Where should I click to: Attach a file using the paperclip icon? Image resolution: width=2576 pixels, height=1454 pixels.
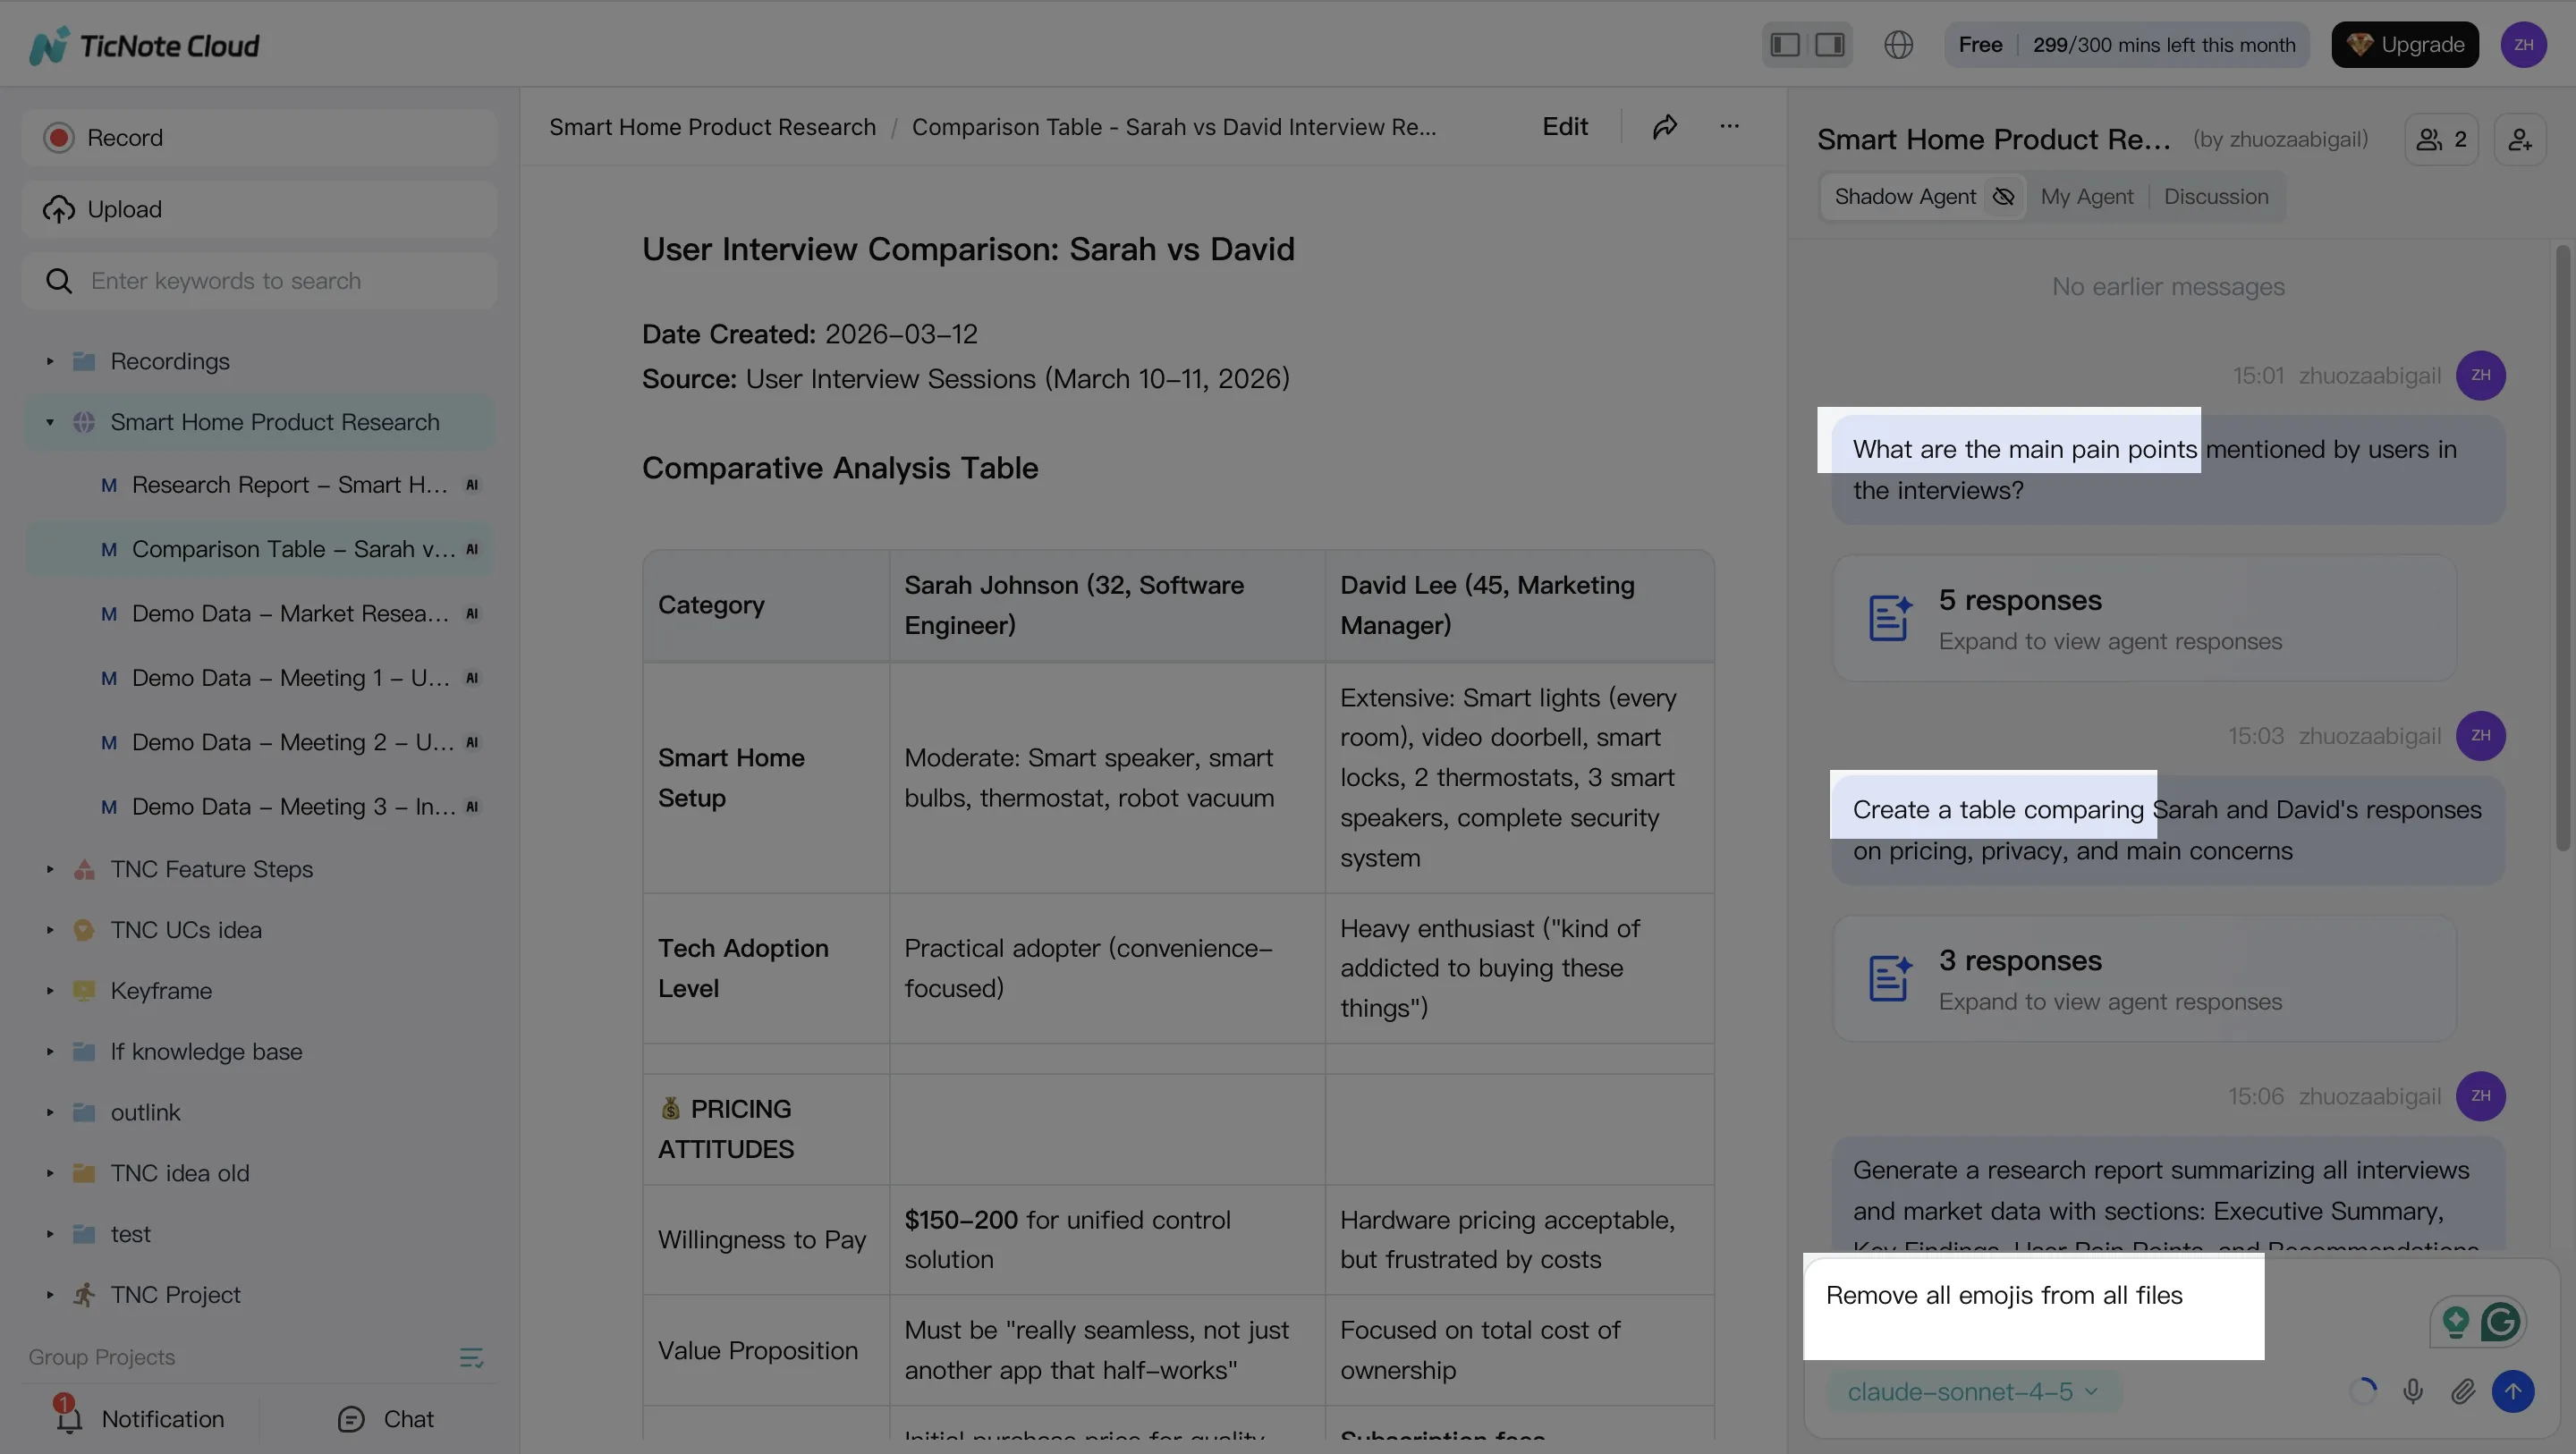click(x=2464, y=1391)
